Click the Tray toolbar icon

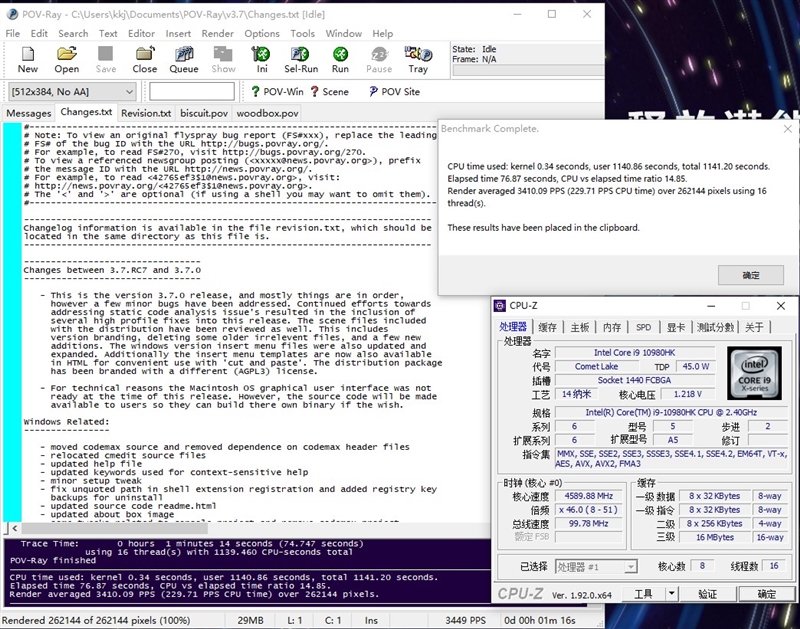pos(418,59)
